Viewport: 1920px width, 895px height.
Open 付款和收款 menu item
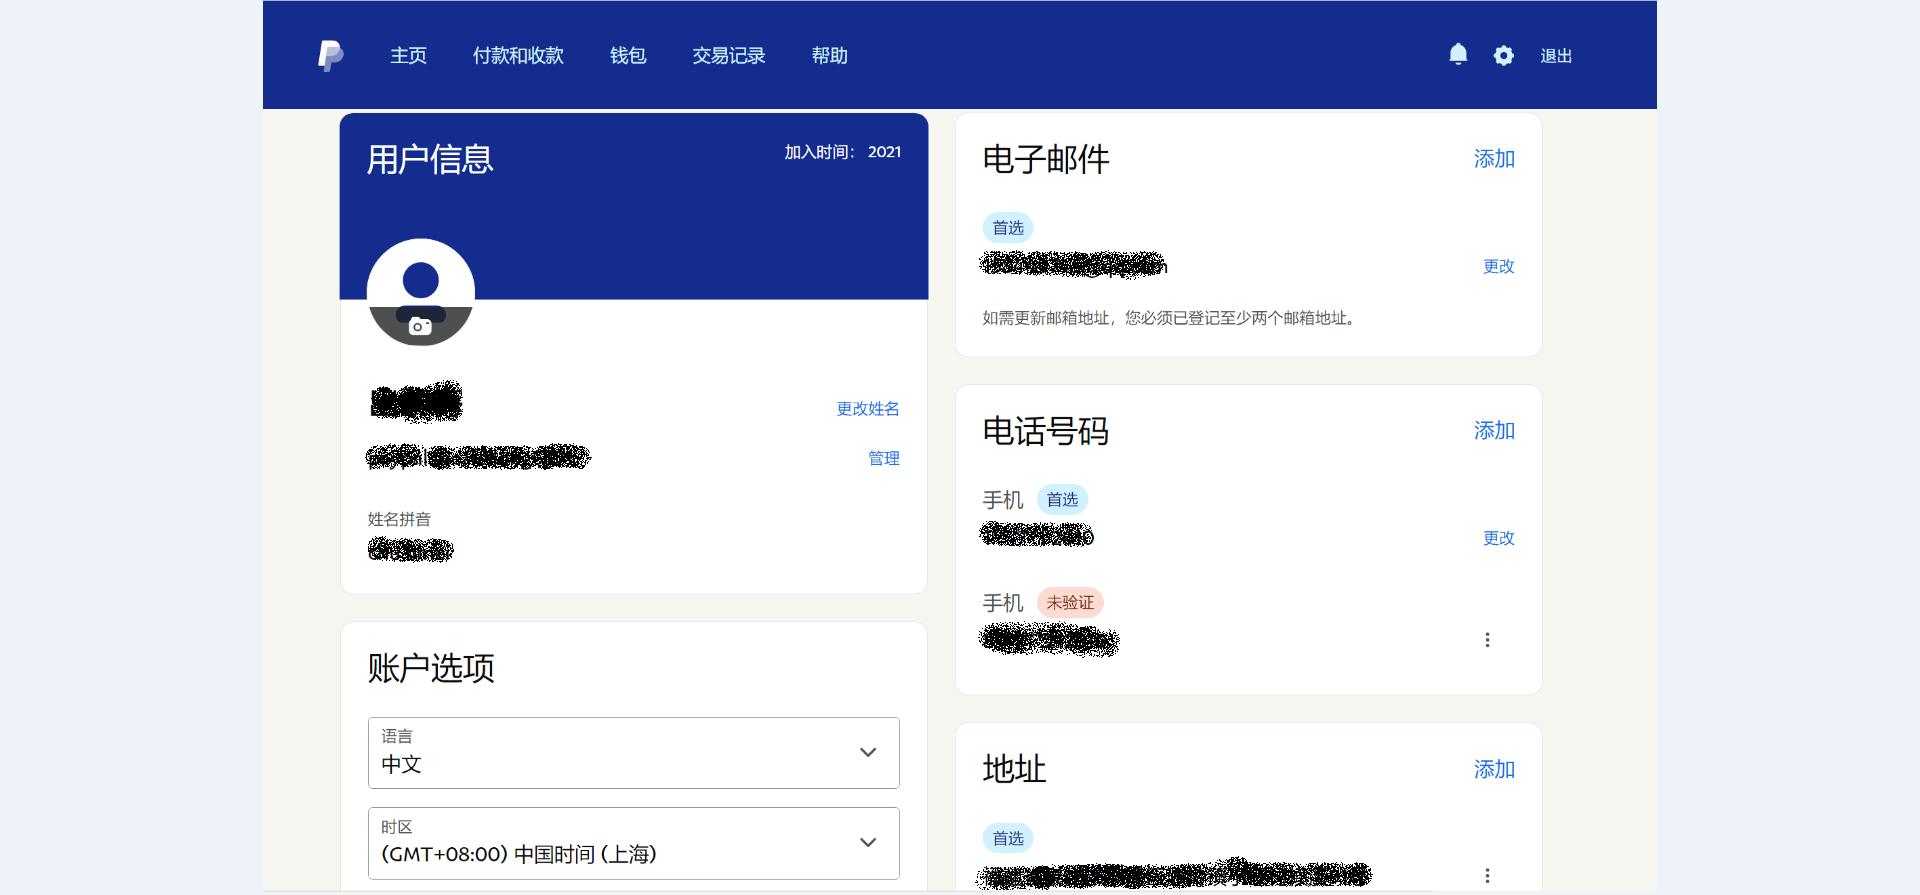coord(518,56)
